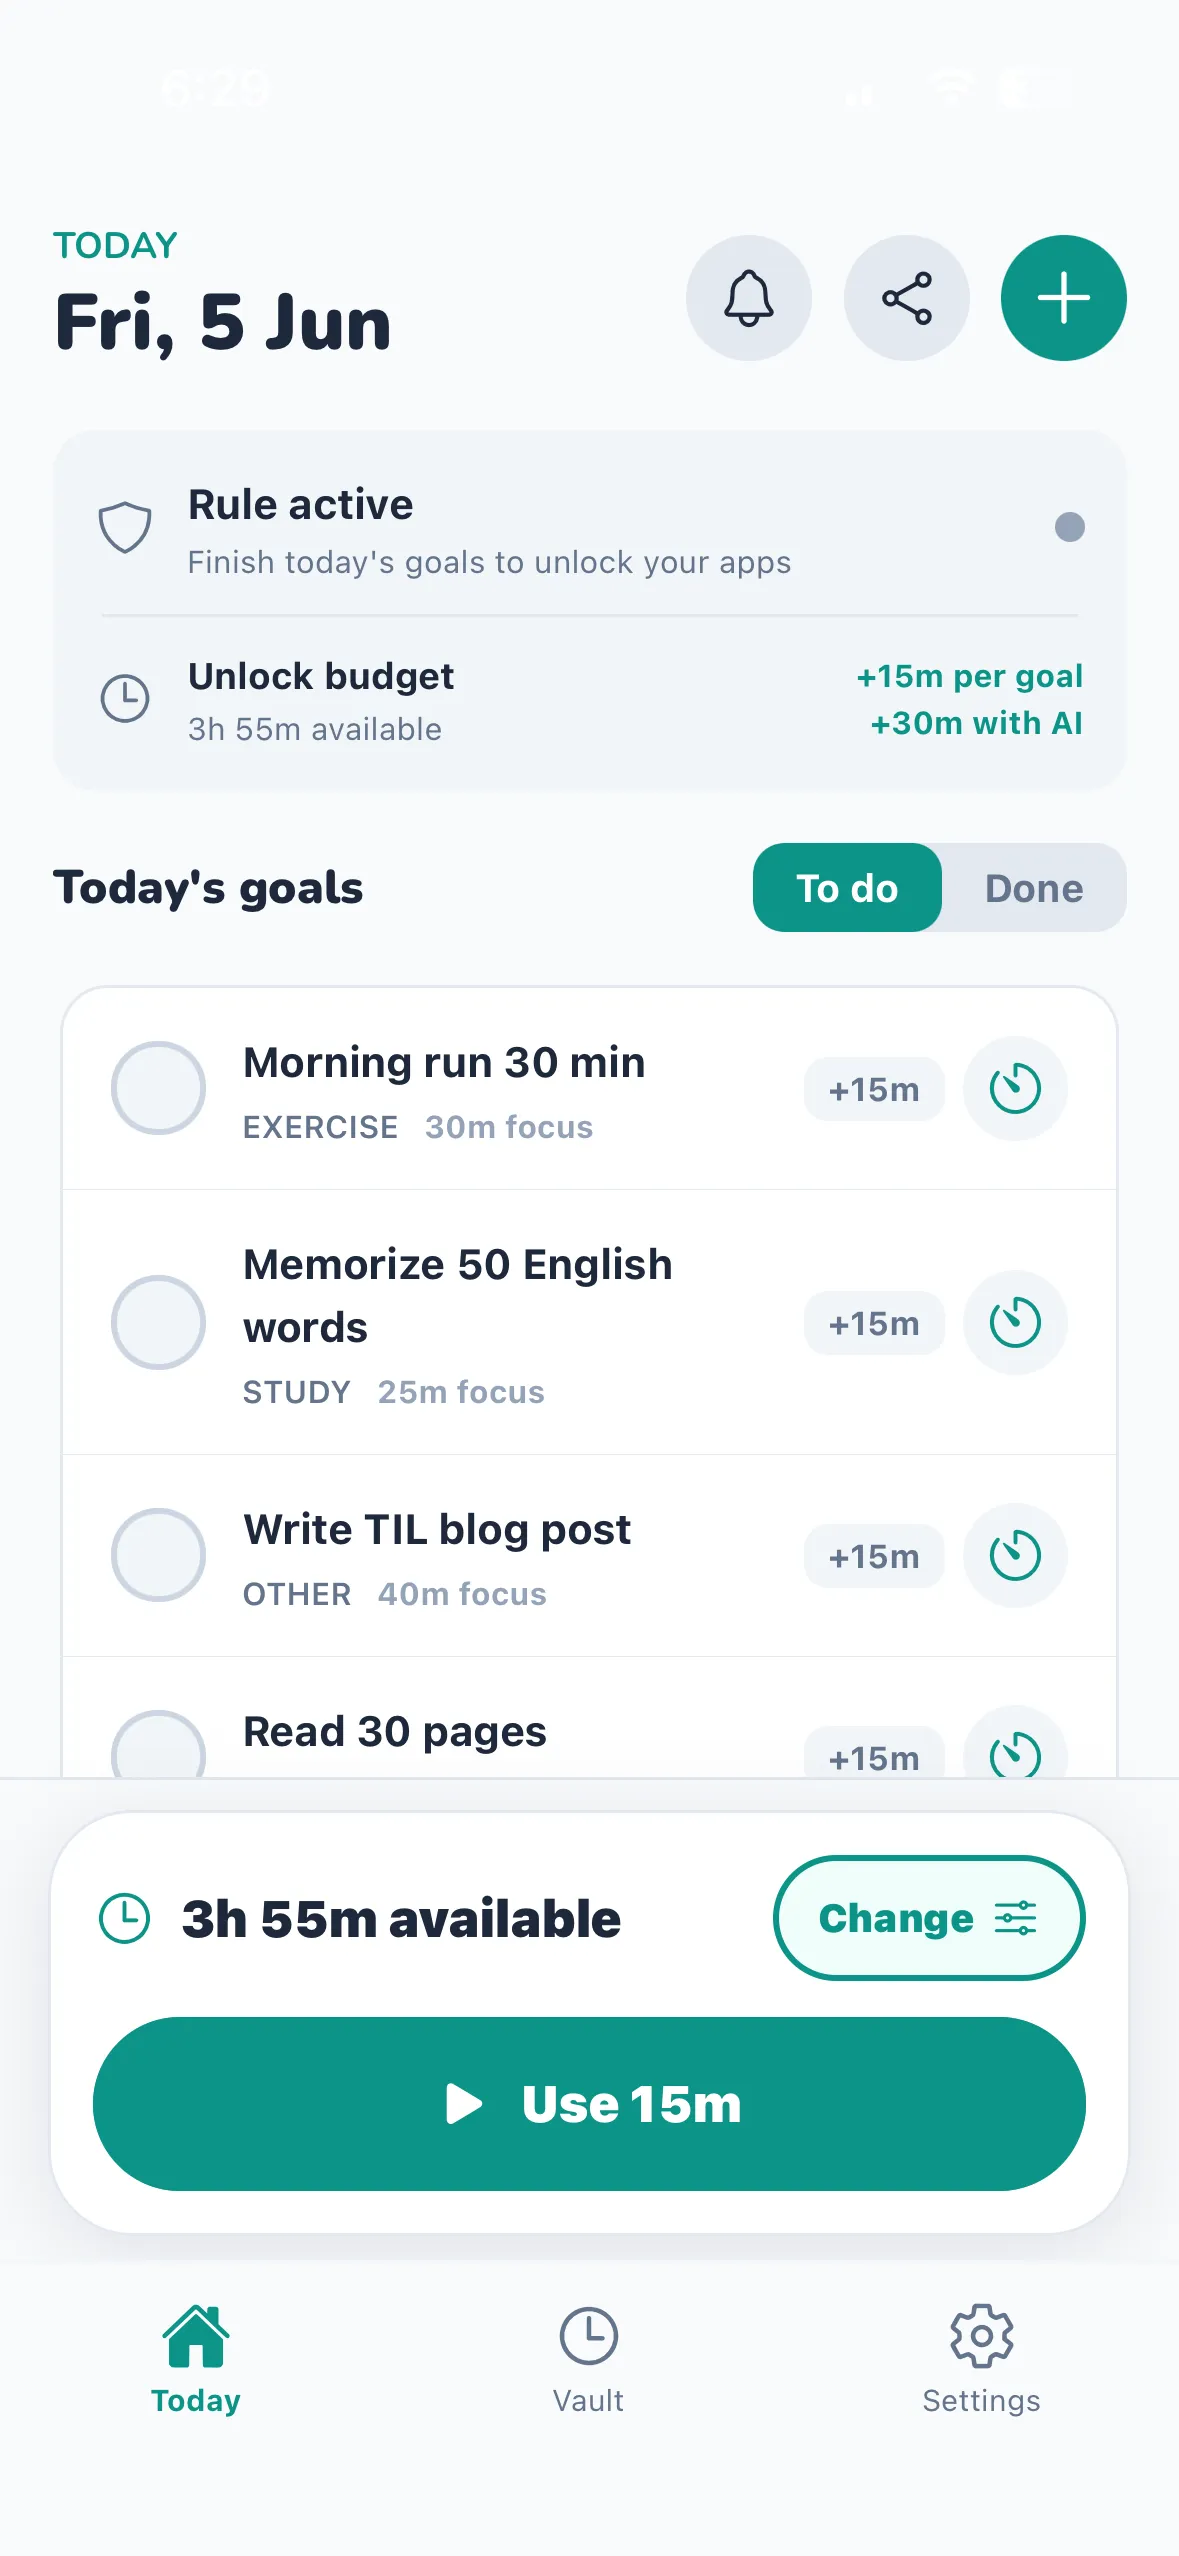The width and height of the screenshot is (1179, 2556).
Task: Open Settings gear tab
Action: [x=981, y=2360]
